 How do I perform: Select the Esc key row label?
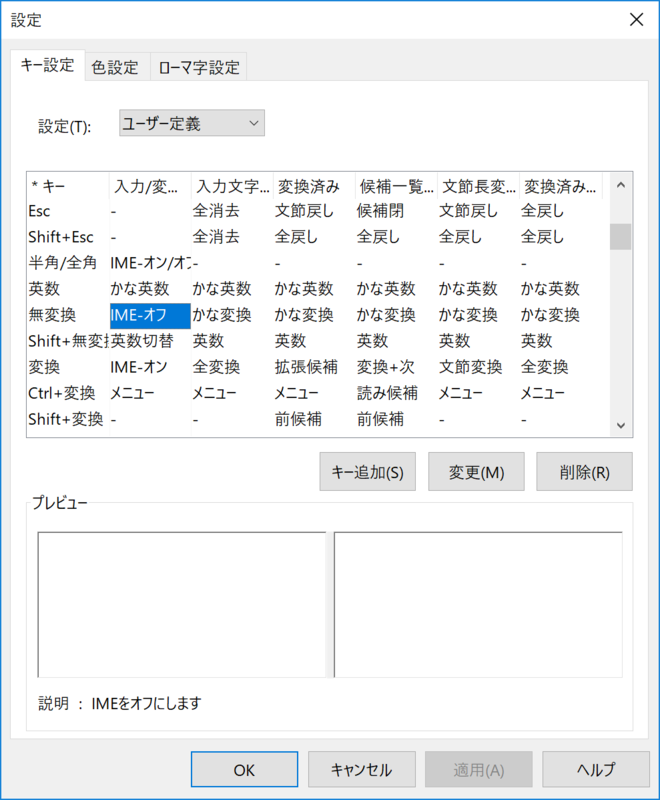(39, 211)
